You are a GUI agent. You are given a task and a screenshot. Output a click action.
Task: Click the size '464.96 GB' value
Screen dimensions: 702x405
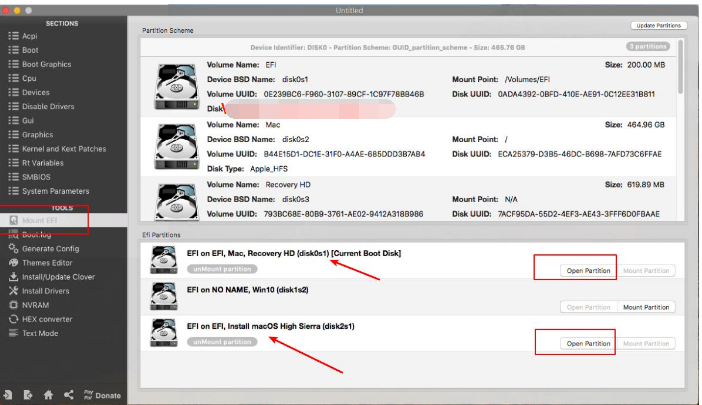click(646, 125)
